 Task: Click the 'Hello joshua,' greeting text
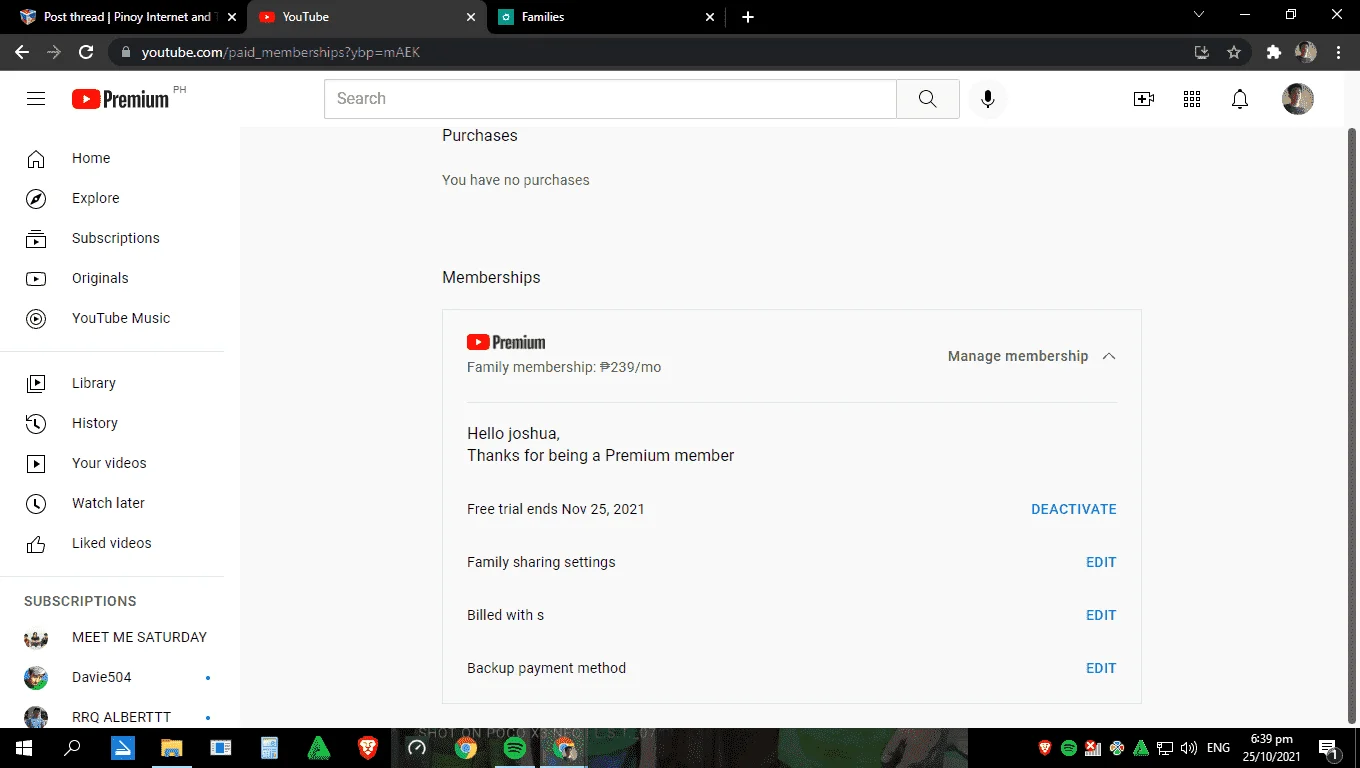(x=513, y=434)
